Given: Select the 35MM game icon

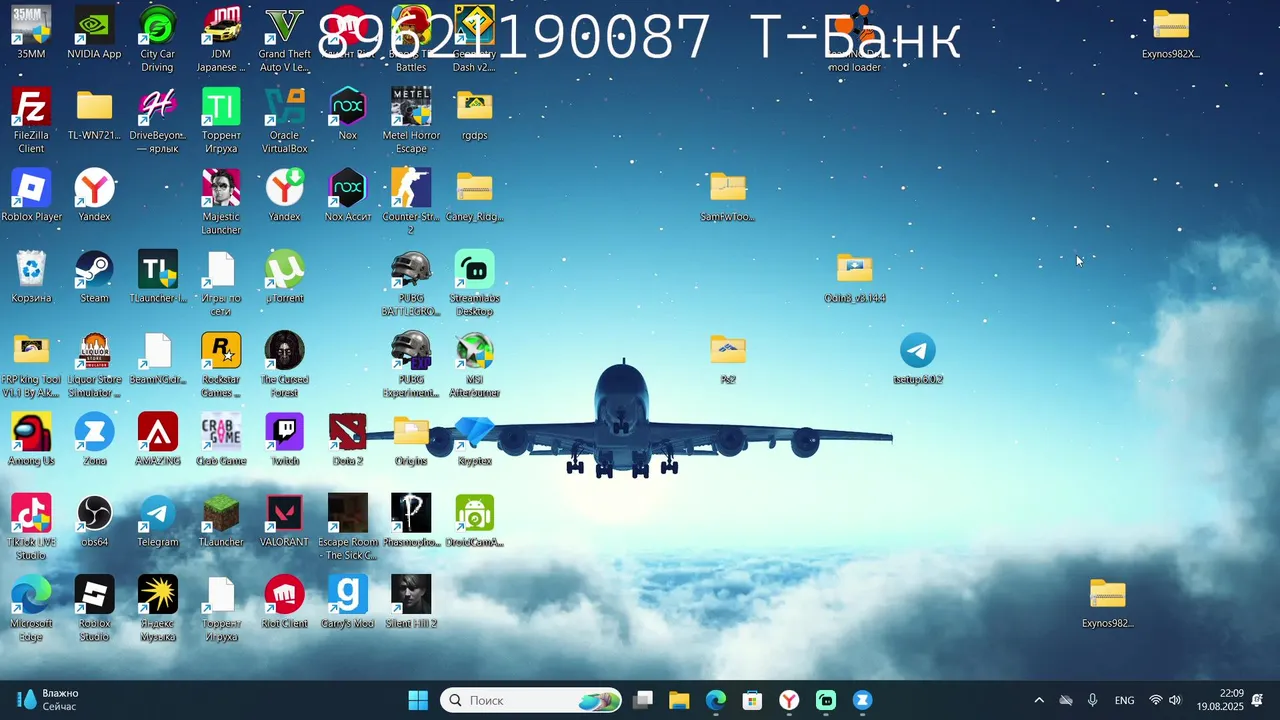Looking at the screenshot, I should tap(31, 33).
